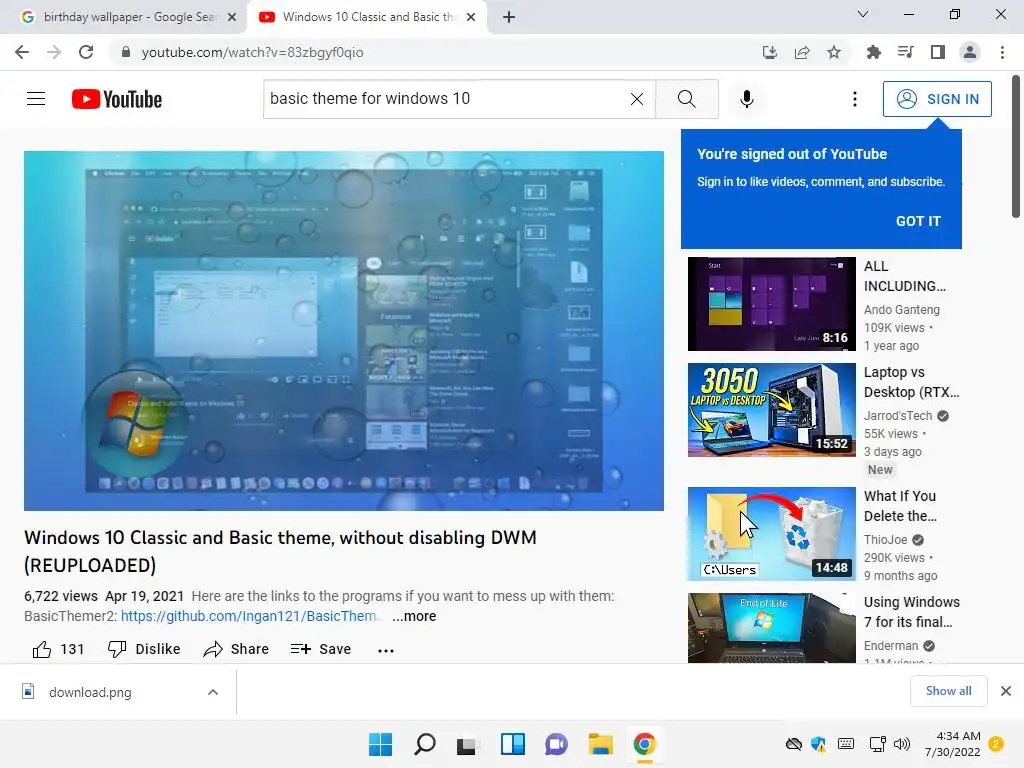Dislike the video
Viewport: 1024px width, 768px height.
[144, 649]
